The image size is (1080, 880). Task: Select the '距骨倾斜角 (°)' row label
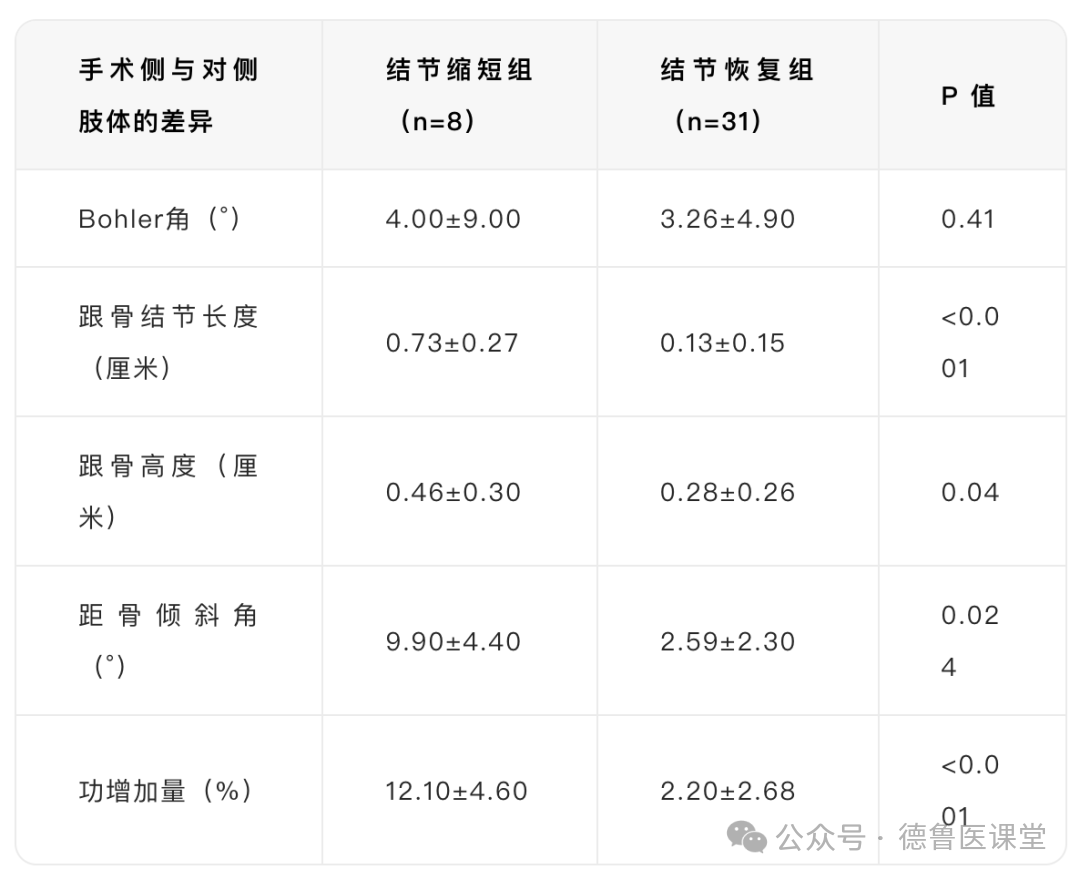point(168,640)
